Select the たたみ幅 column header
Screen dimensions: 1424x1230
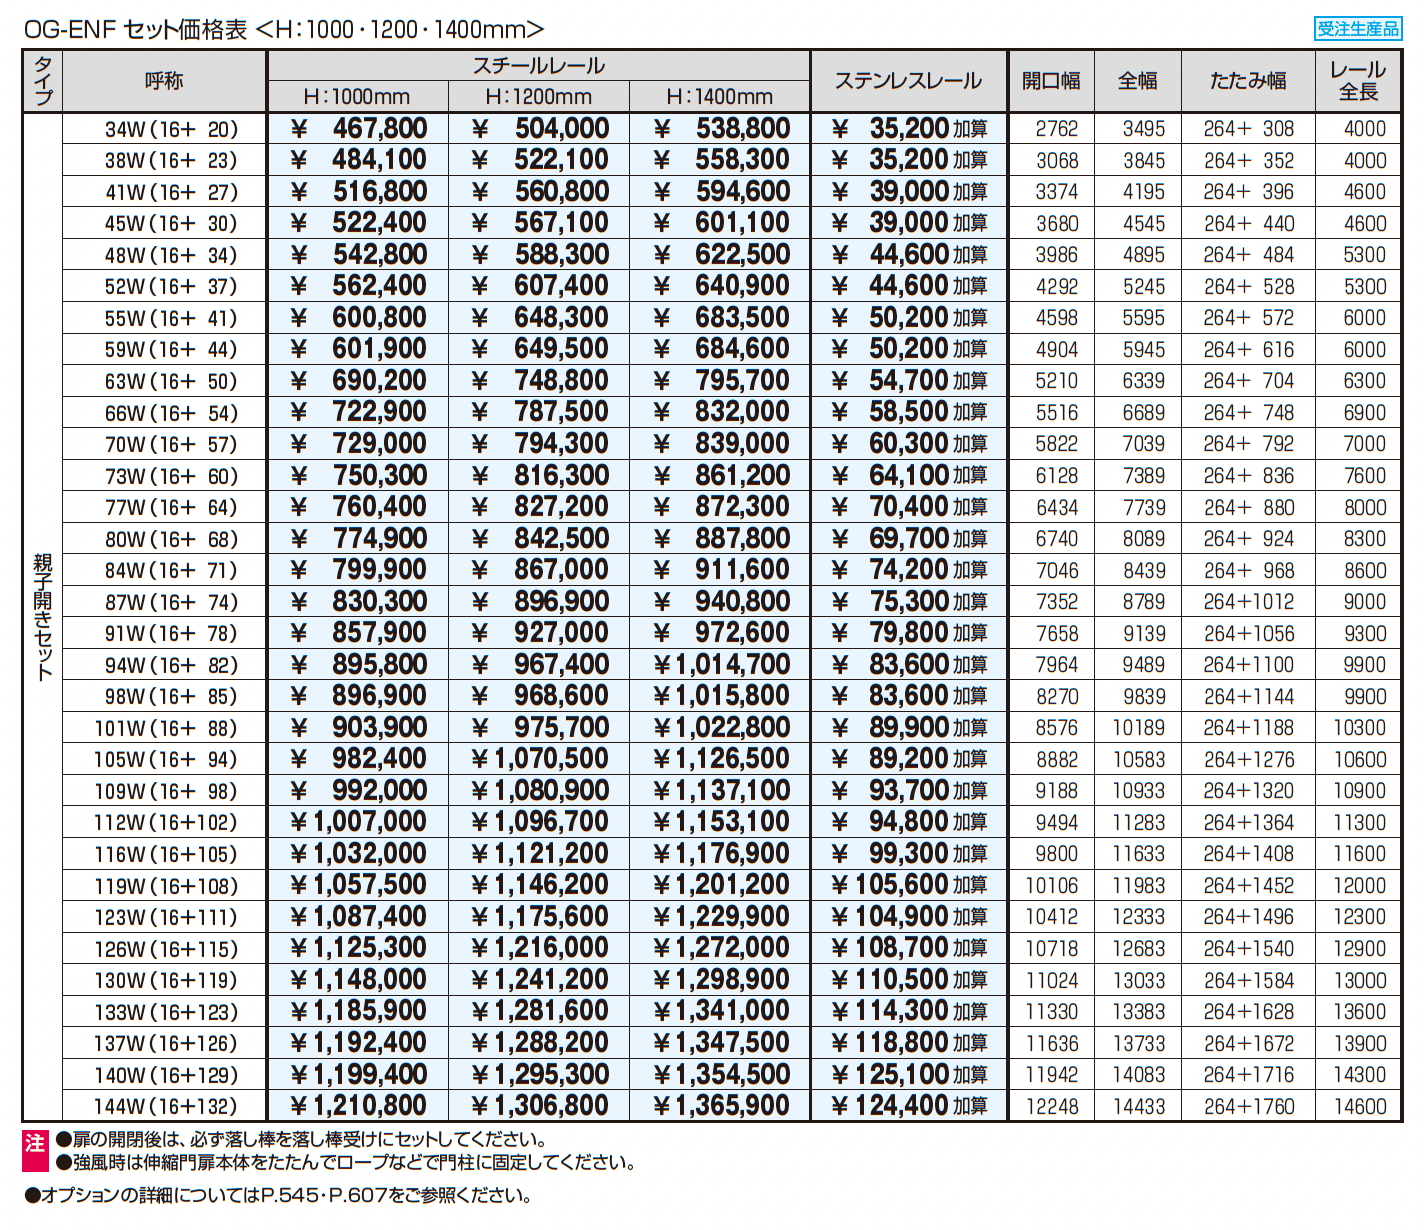tap(1247, 81)
